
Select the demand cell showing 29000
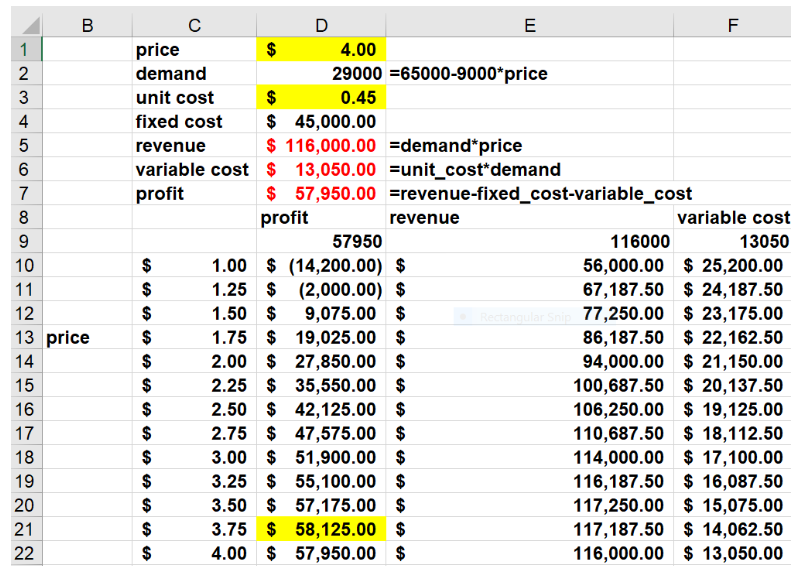click(x=321, y=73)
